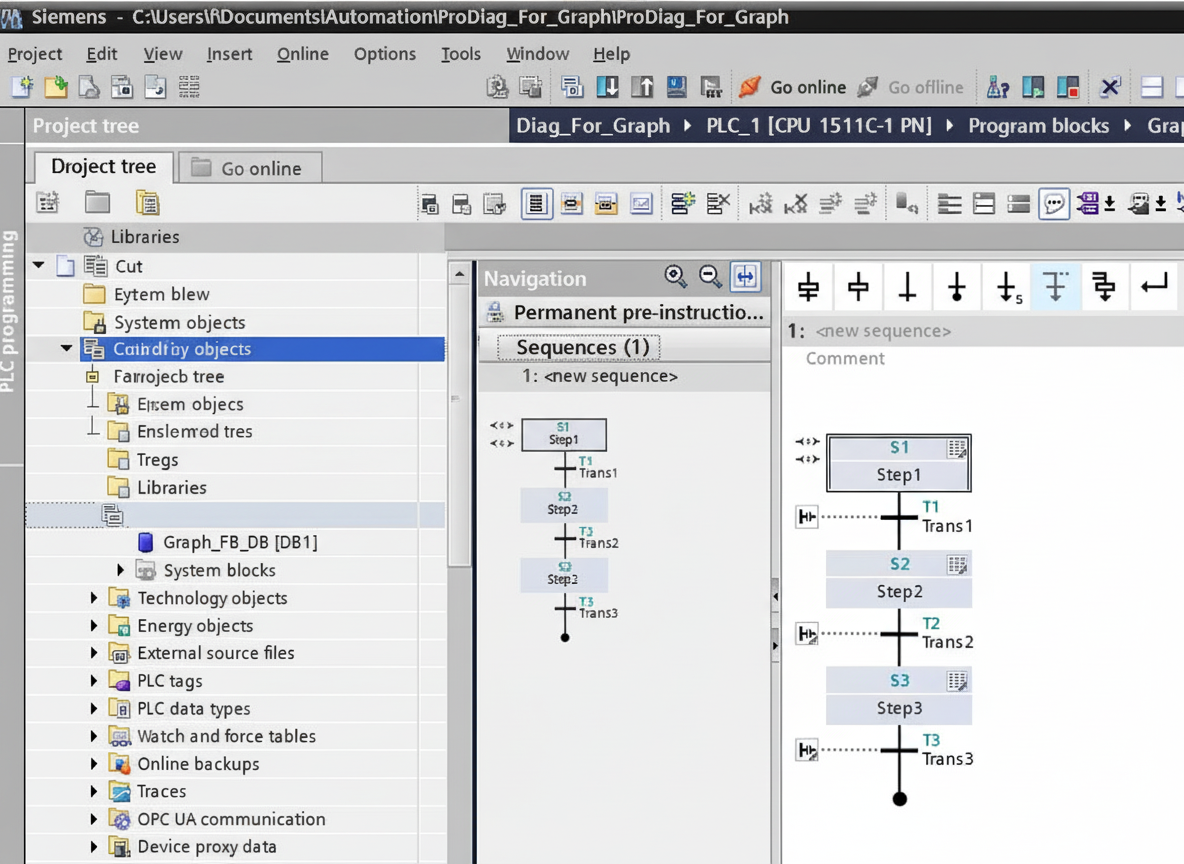Zoom out of the Navigation overview
Screen dimensions: 1184x864
(x=710, y=276)
